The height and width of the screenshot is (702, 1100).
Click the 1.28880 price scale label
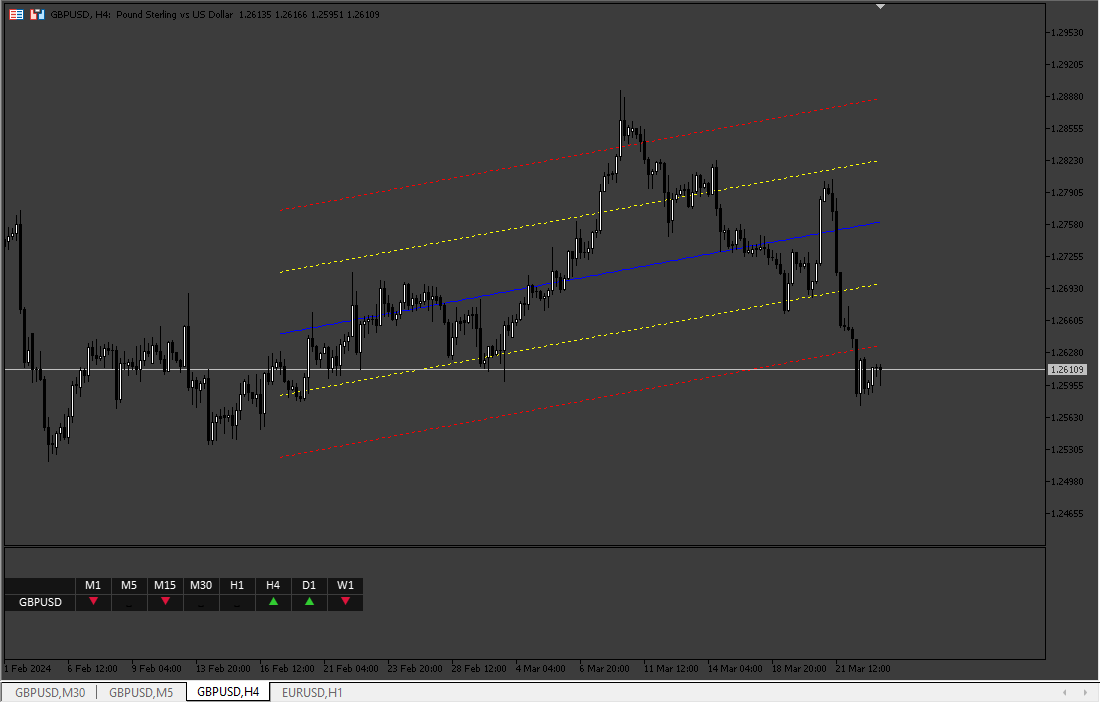[1067, 97]
